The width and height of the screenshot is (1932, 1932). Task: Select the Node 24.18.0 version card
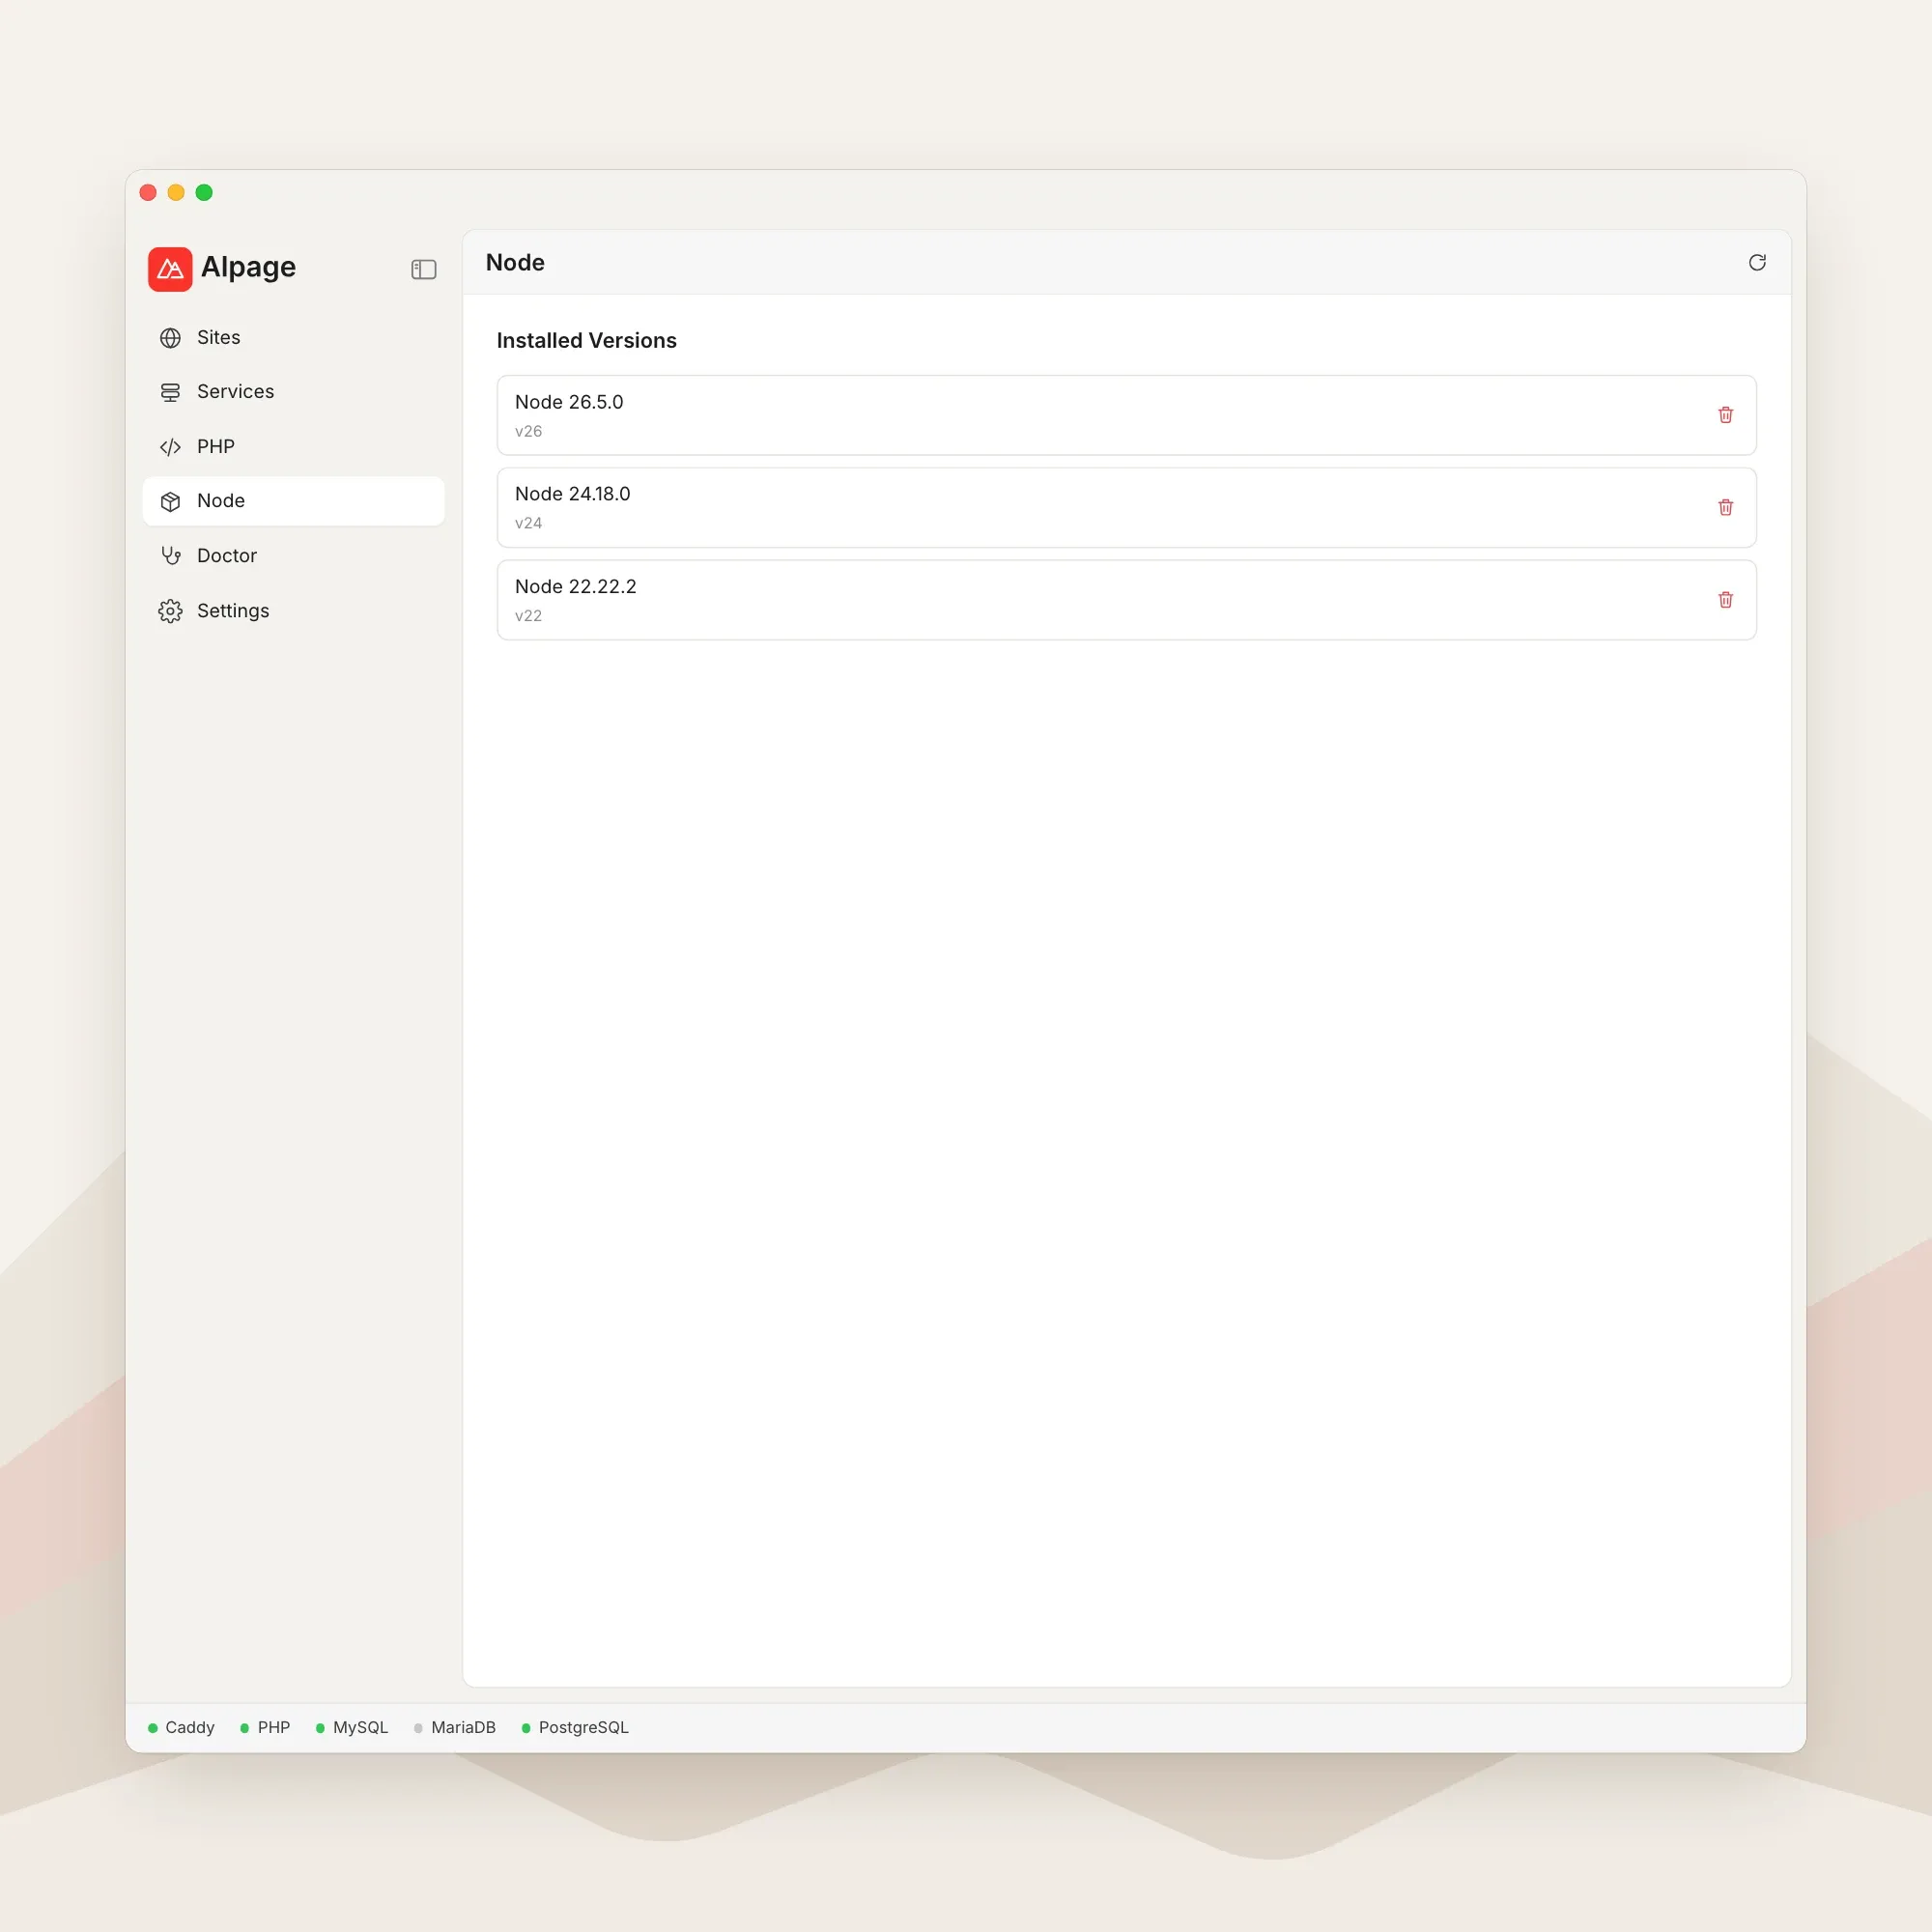(x=1126, y=507)
